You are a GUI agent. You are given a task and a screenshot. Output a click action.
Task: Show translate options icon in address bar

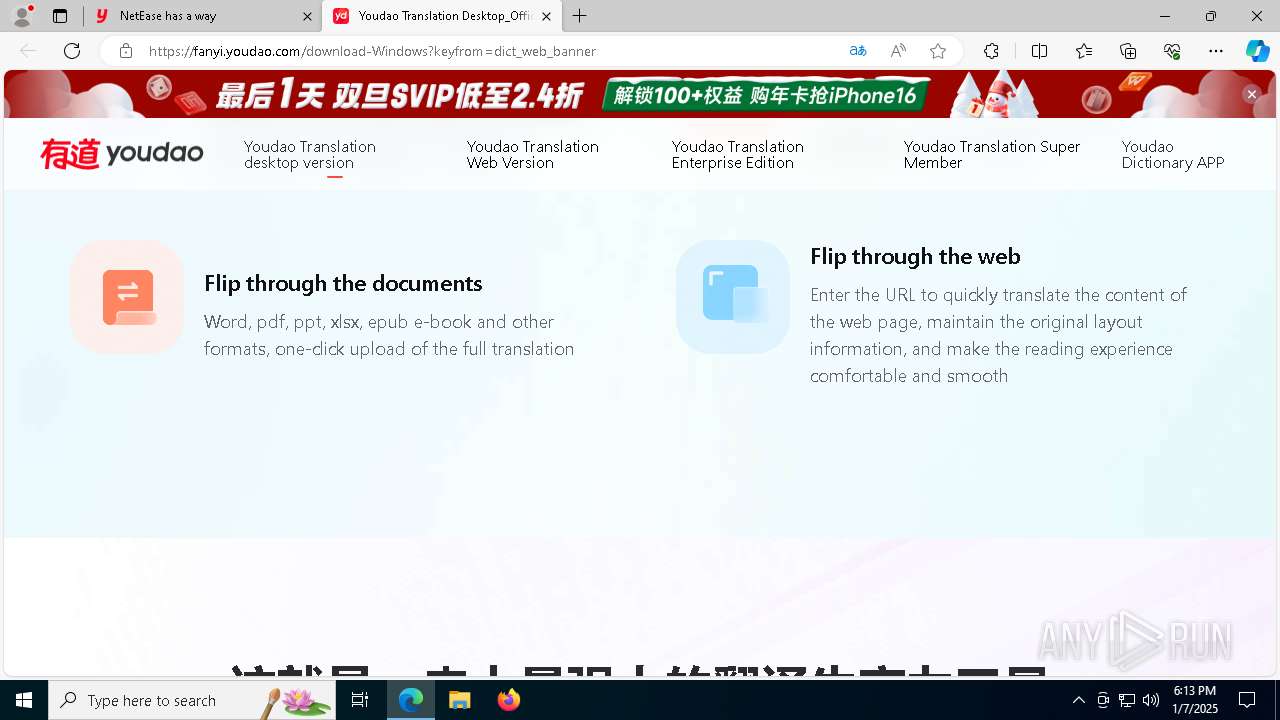[x=858, y=51]
